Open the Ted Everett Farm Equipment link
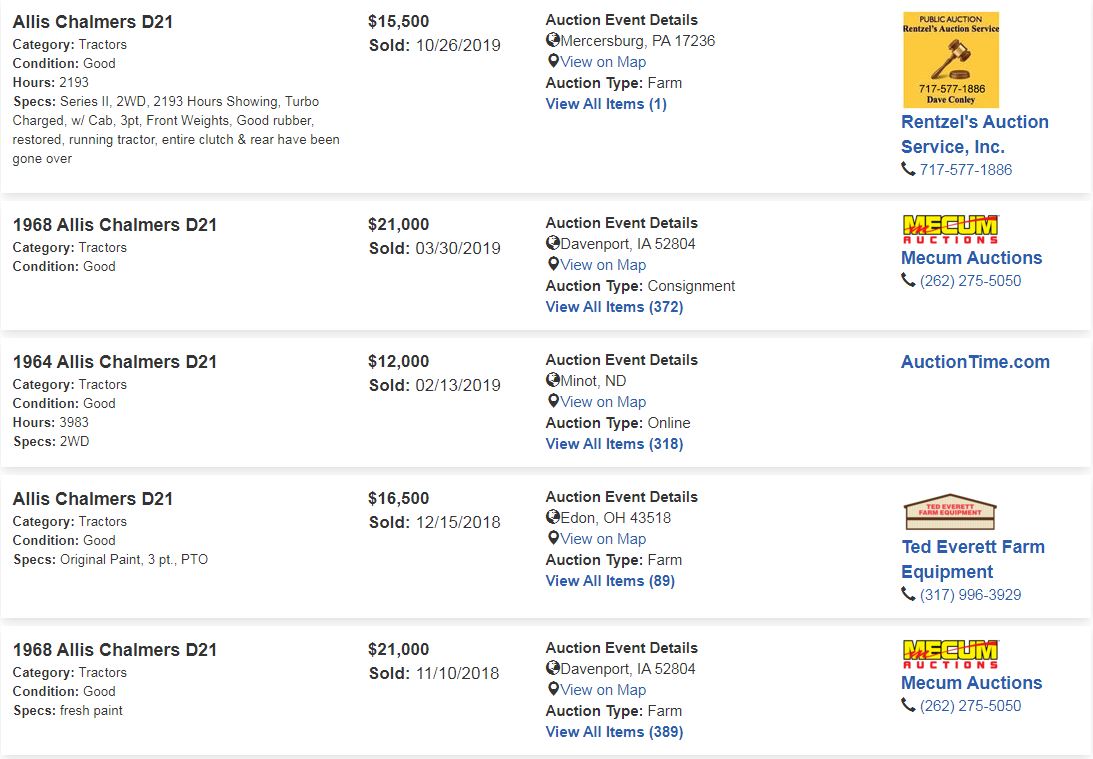 pos(973,559)
